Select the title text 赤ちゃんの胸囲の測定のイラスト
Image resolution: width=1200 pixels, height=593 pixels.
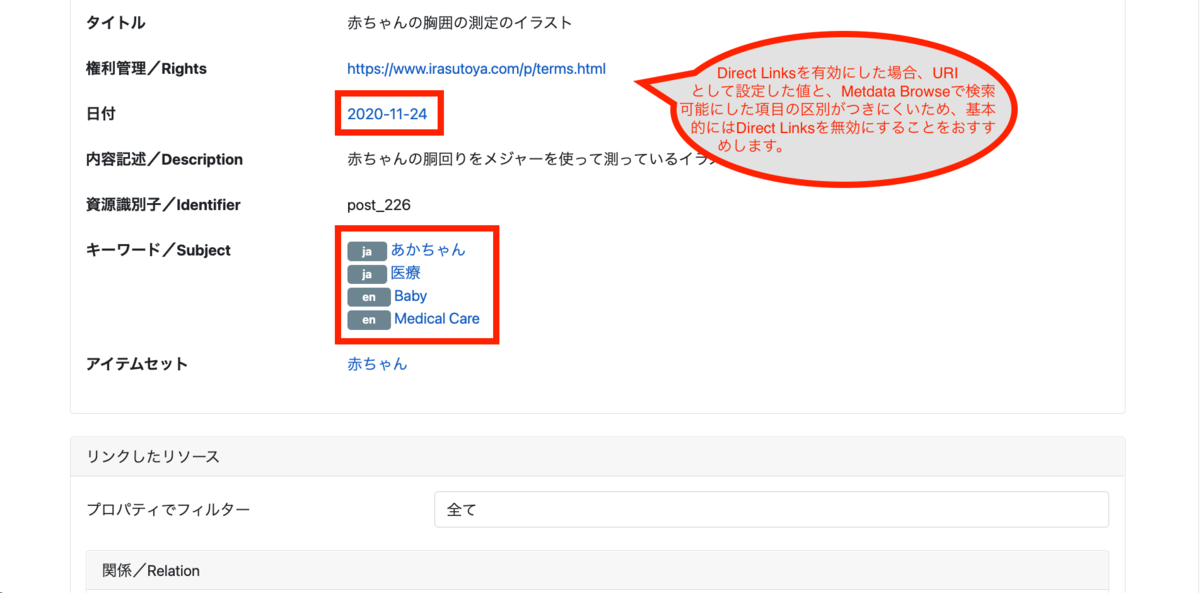pos(460,23)
